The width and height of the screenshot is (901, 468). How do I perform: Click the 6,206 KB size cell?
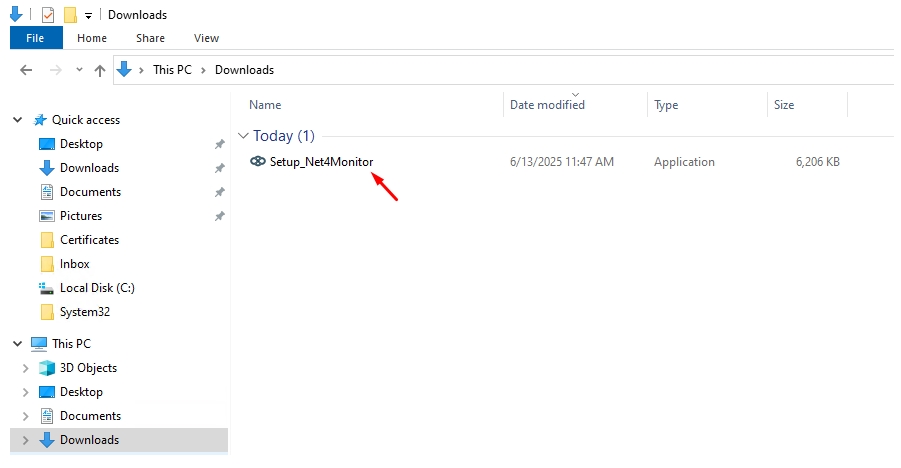(817, 162)
